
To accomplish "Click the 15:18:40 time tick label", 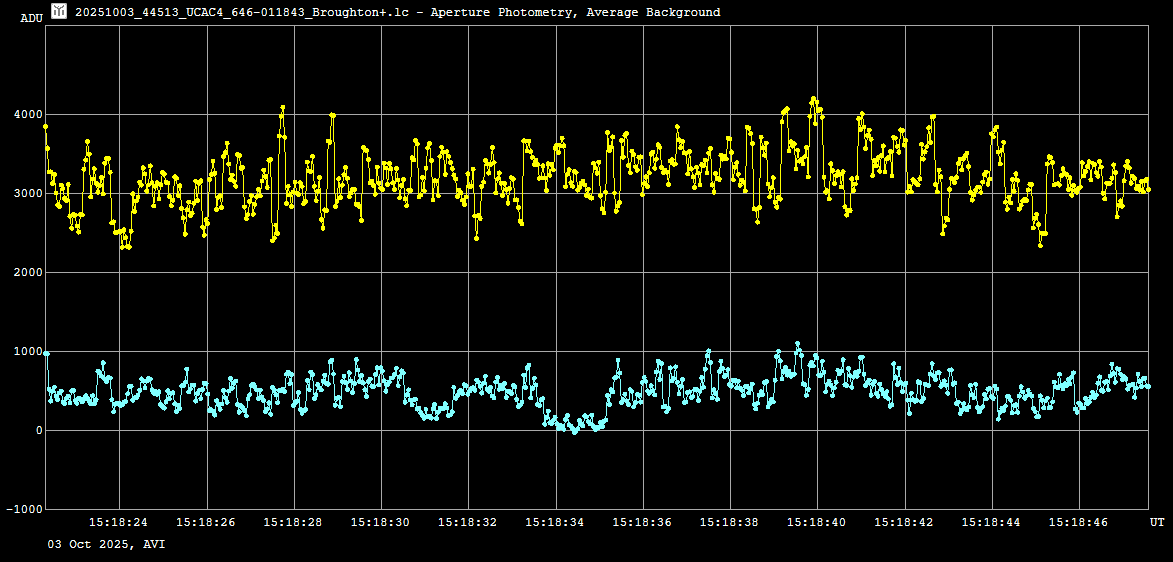I will point(817,522).
